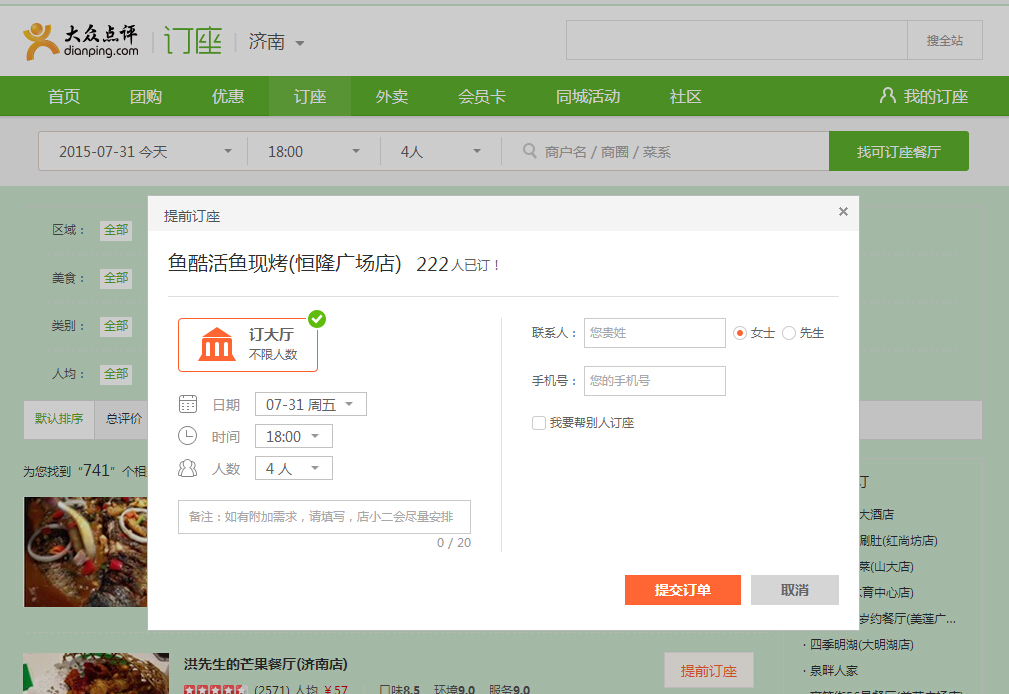Viewport: 1009px width, 694px height.
Task: Click the 商户名 / 商圈 / 菜系 search field
Action: 665,151
